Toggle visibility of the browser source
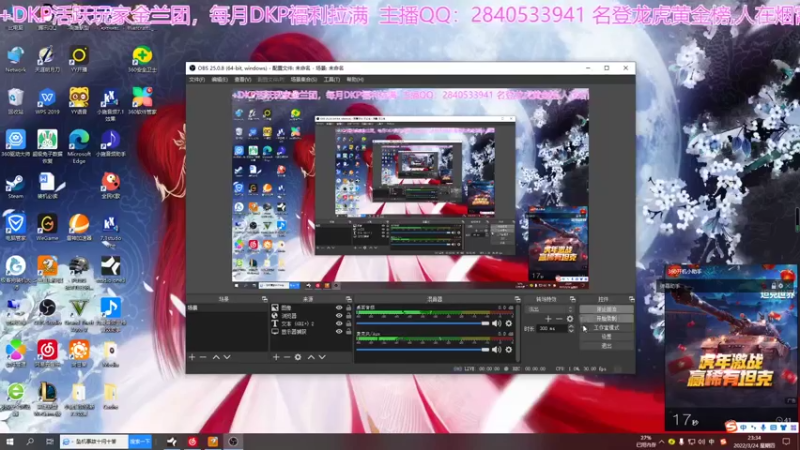Screen dimensions: 800x450 [x=339, y=316]
